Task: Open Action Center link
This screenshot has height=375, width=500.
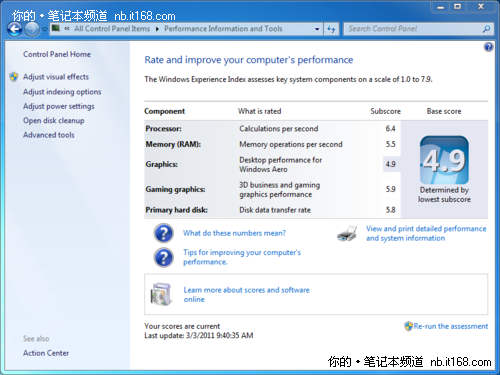Action: [46, 353]
